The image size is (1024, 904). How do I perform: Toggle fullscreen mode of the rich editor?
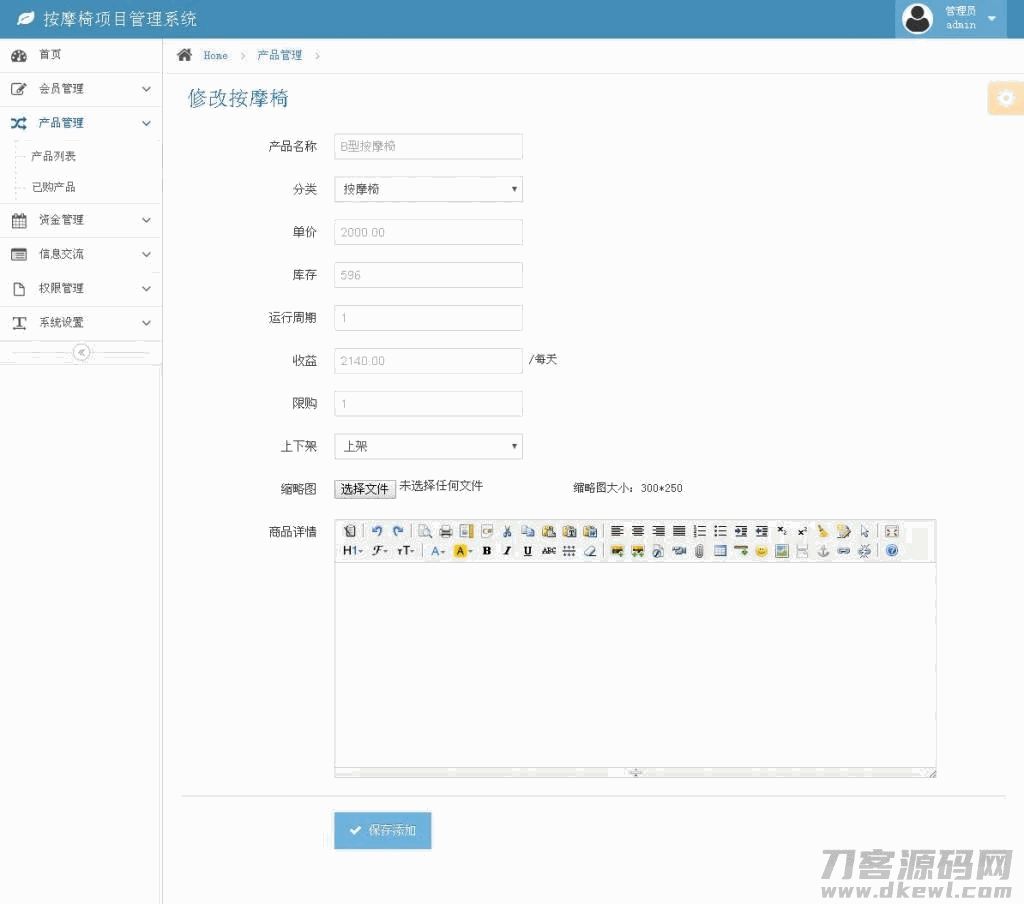click(x=892, y=531)
